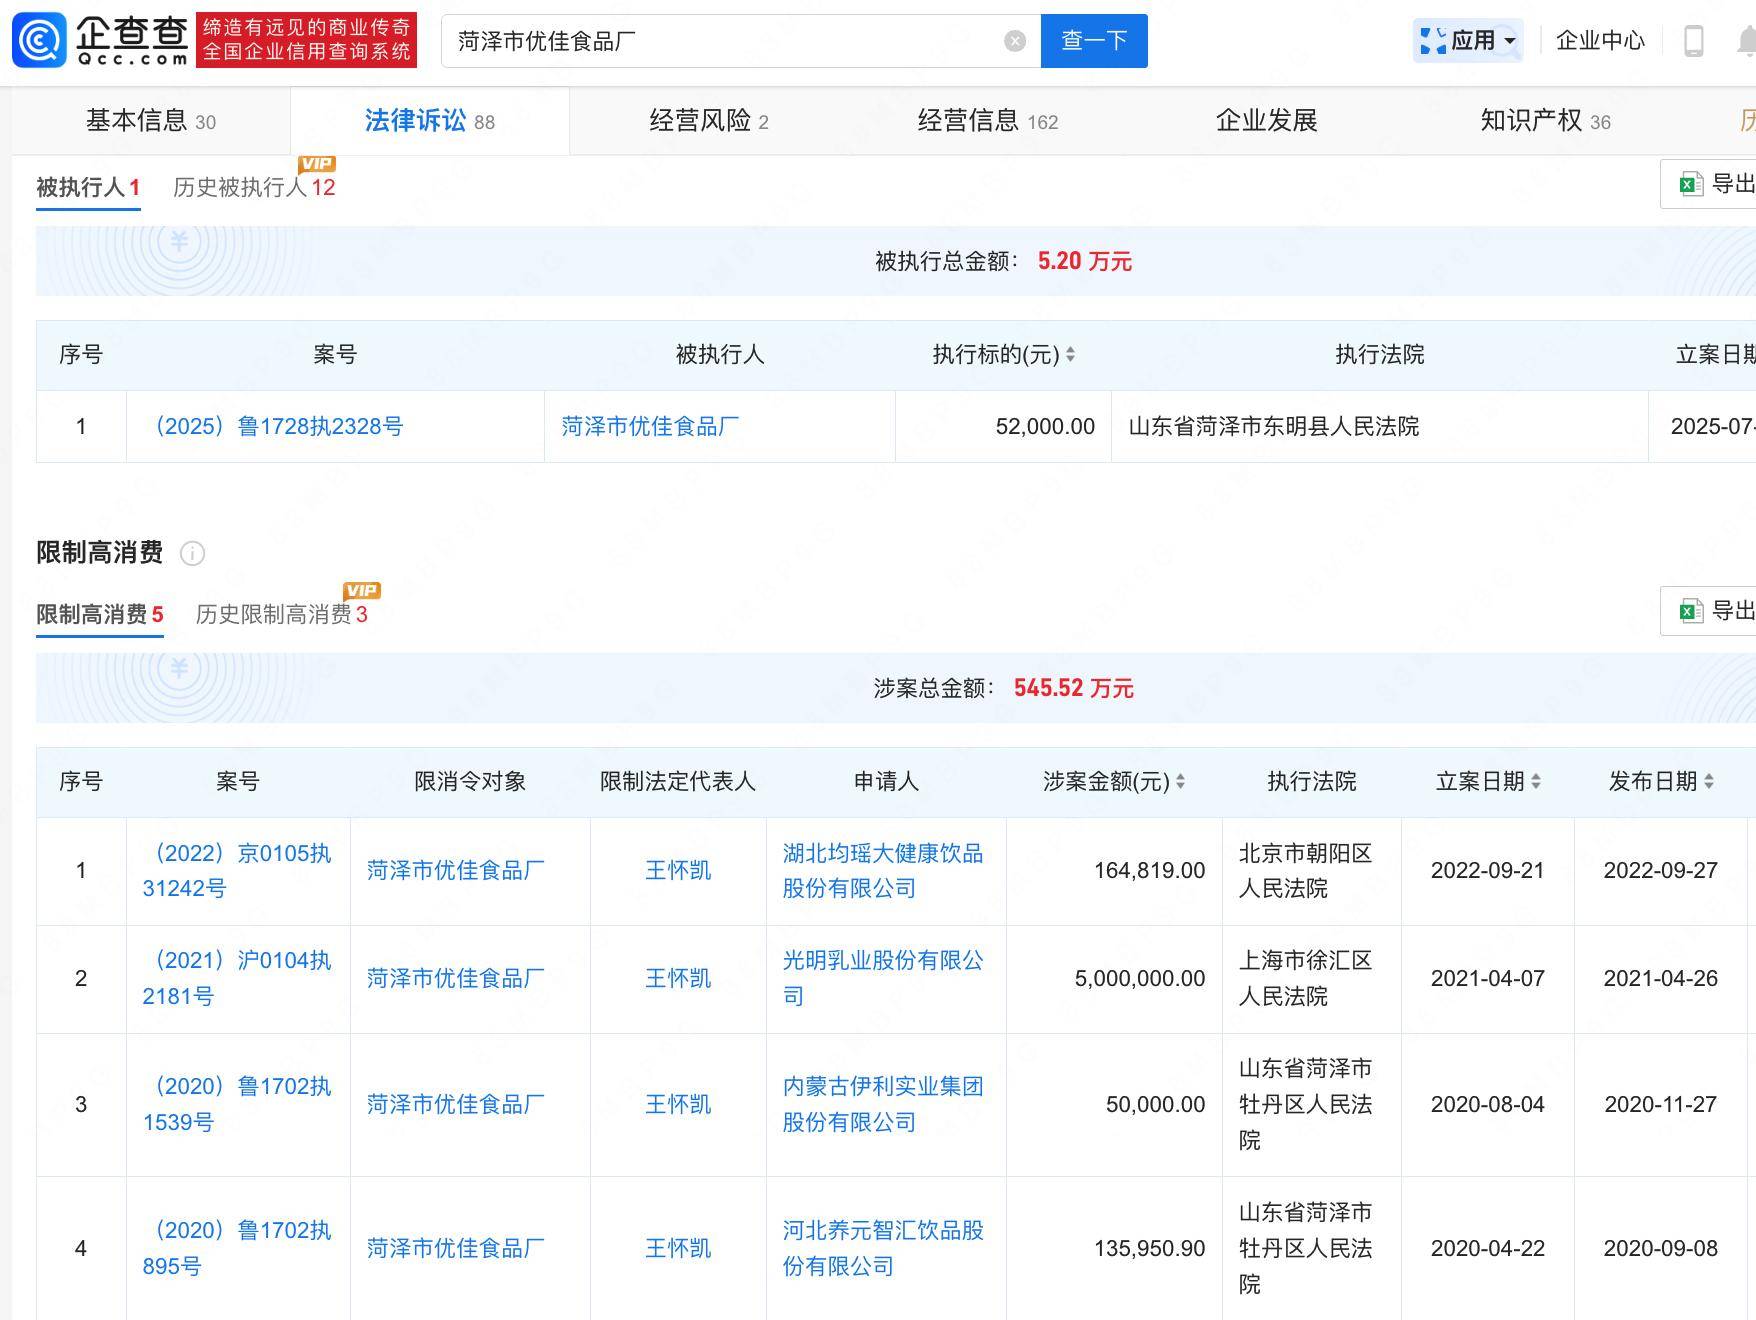
Task: Click the mobile app icon in top bar
Action: click(1692, 40)
